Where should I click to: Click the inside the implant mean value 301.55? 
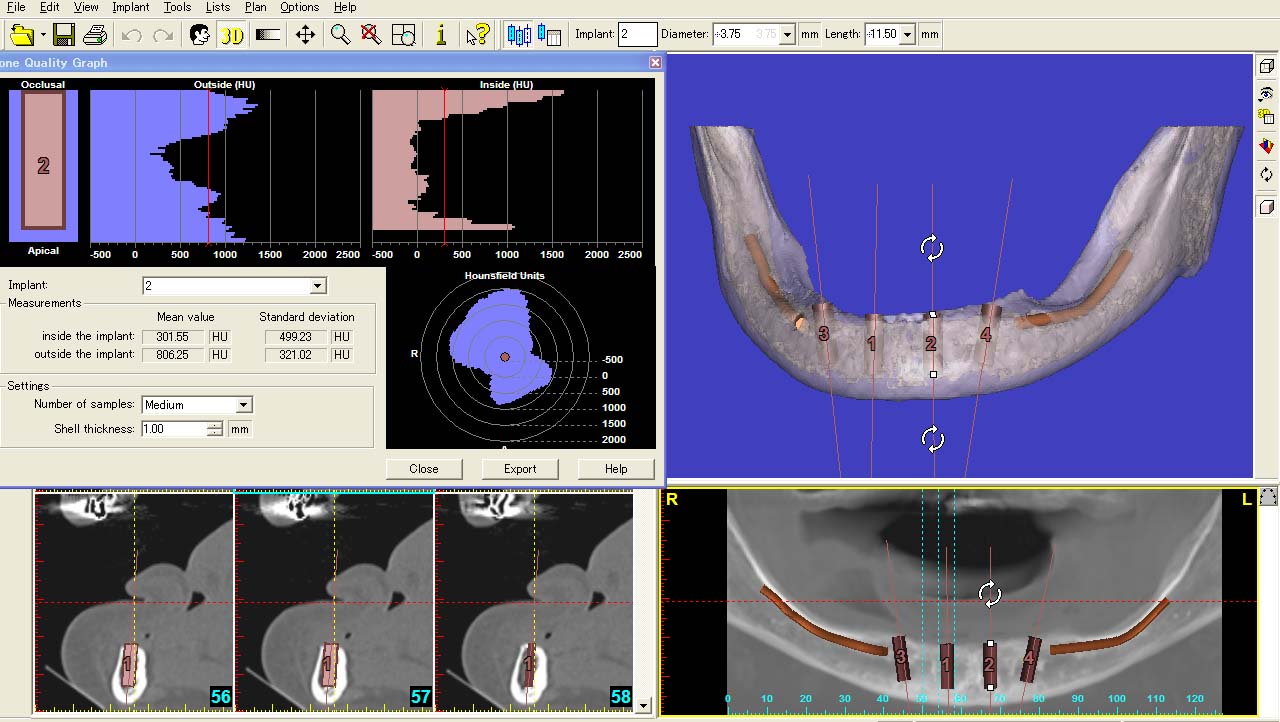pos(173,337)
